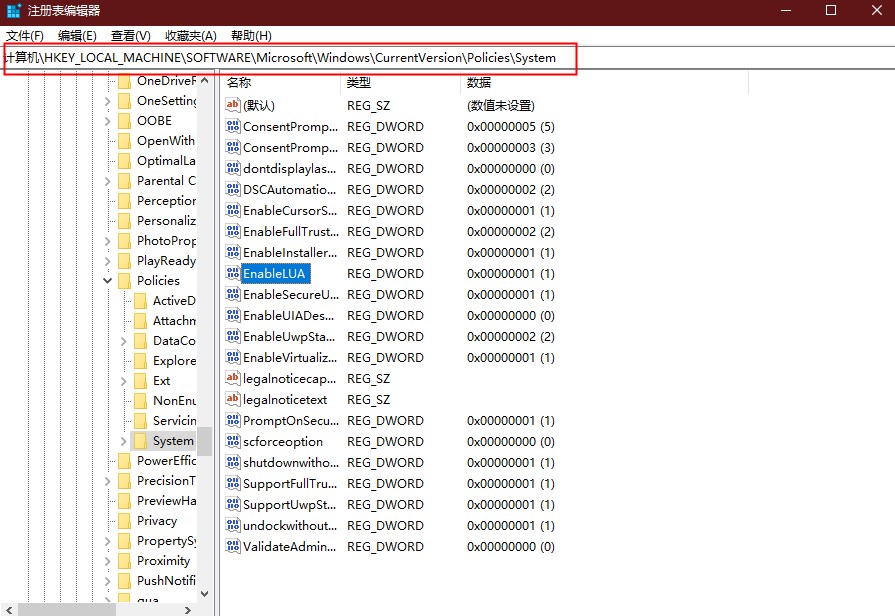Expand the PrecisionT tree node

point(107,481)
